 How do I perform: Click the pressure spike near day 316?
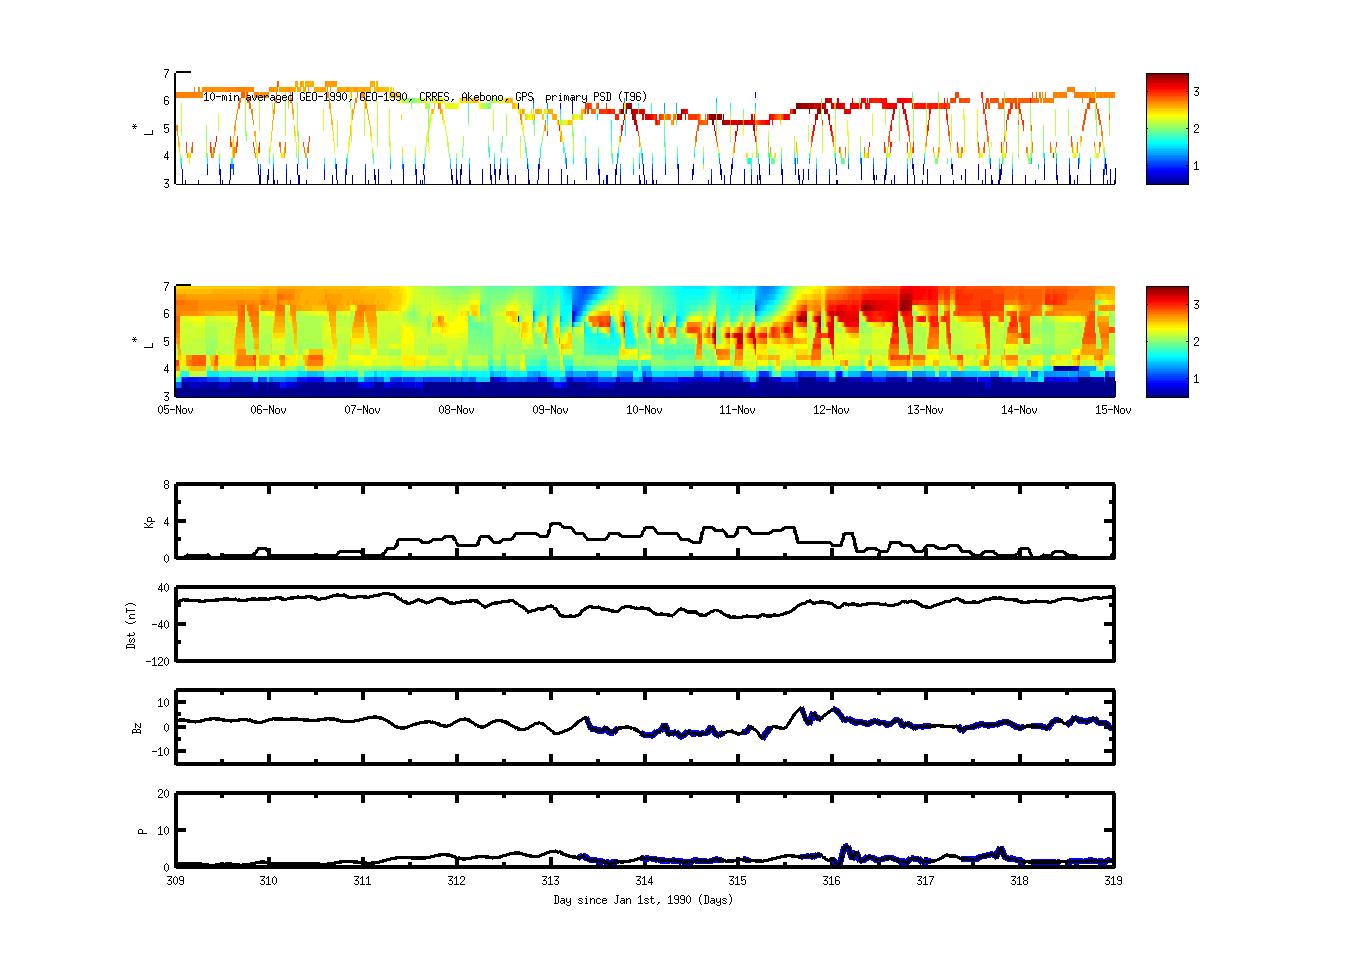(x=845, y=848)
